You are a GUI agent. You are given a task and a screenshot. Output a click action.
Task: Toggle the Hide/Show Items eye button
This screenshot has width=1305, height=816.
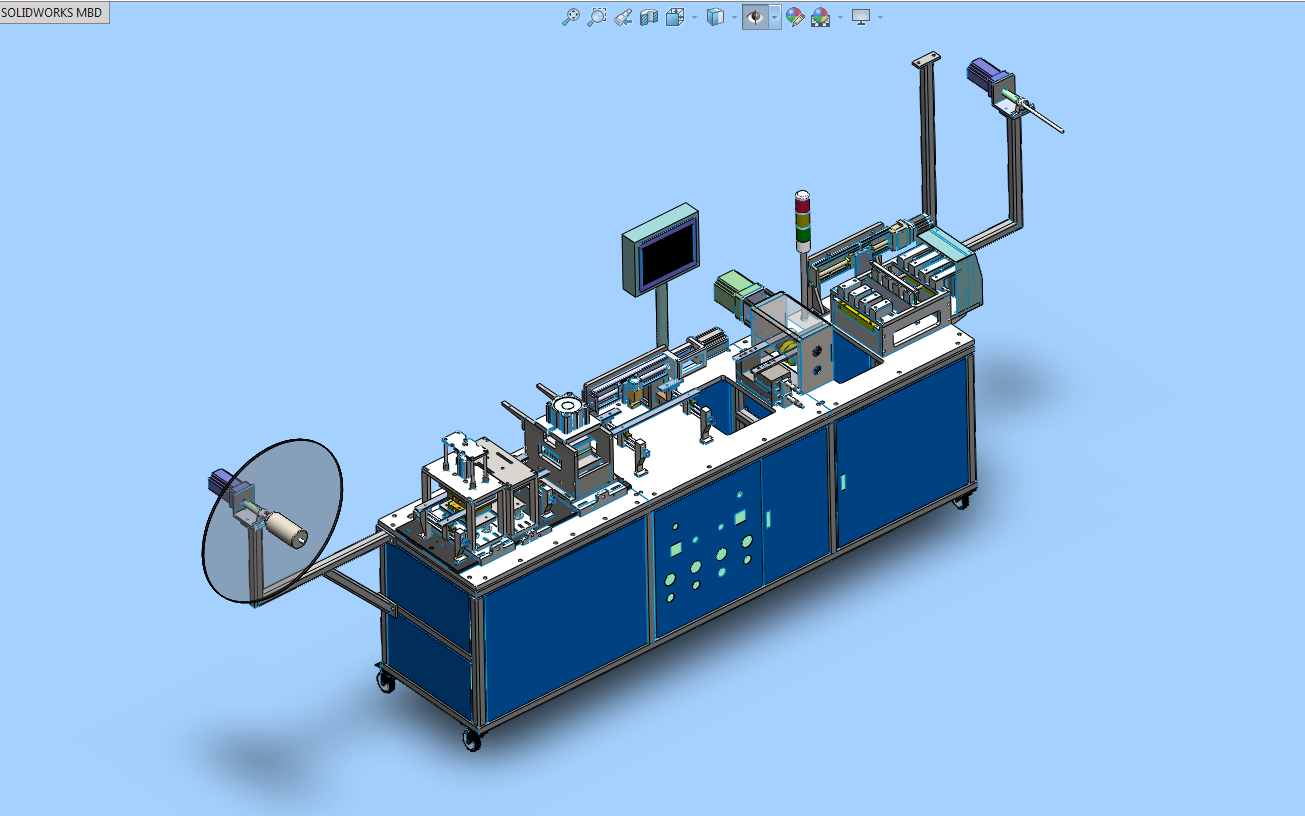click(755, 17)
